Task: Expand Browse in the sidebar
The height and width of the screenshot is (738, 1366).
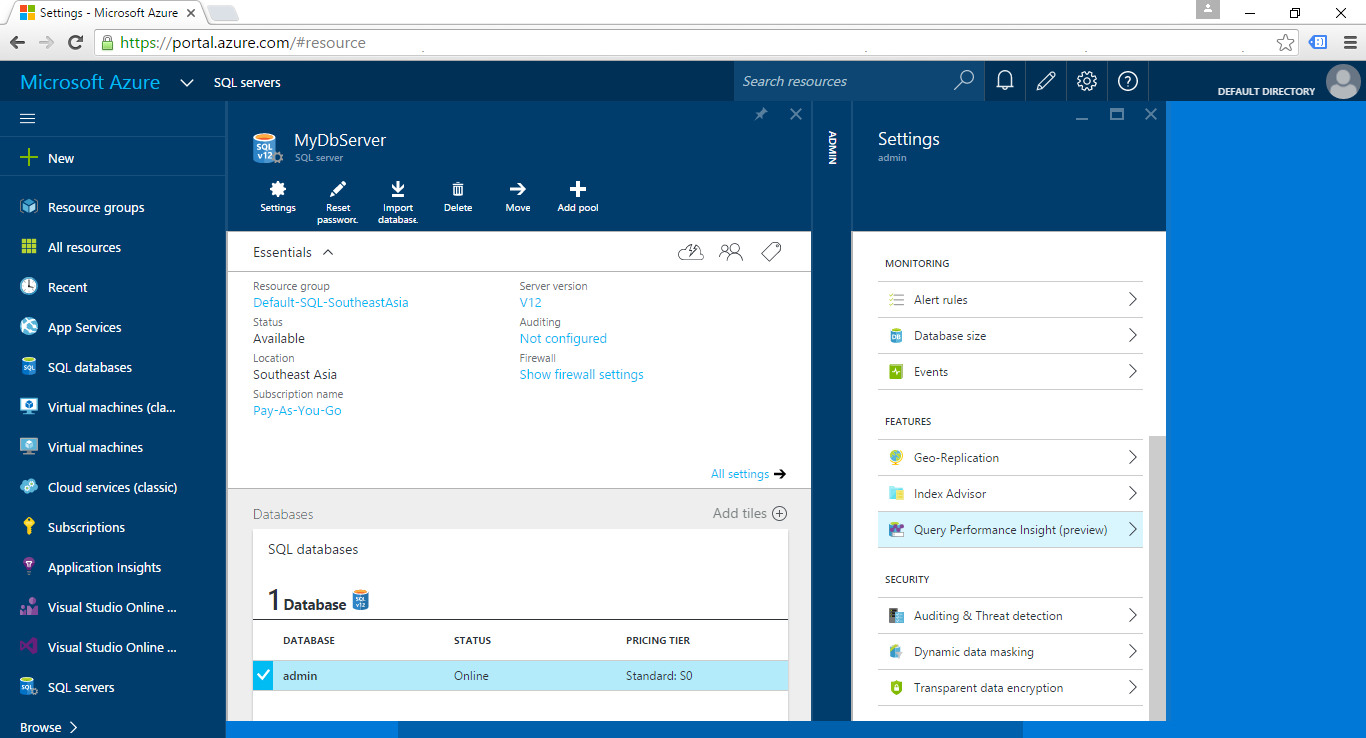Action: 49,727
